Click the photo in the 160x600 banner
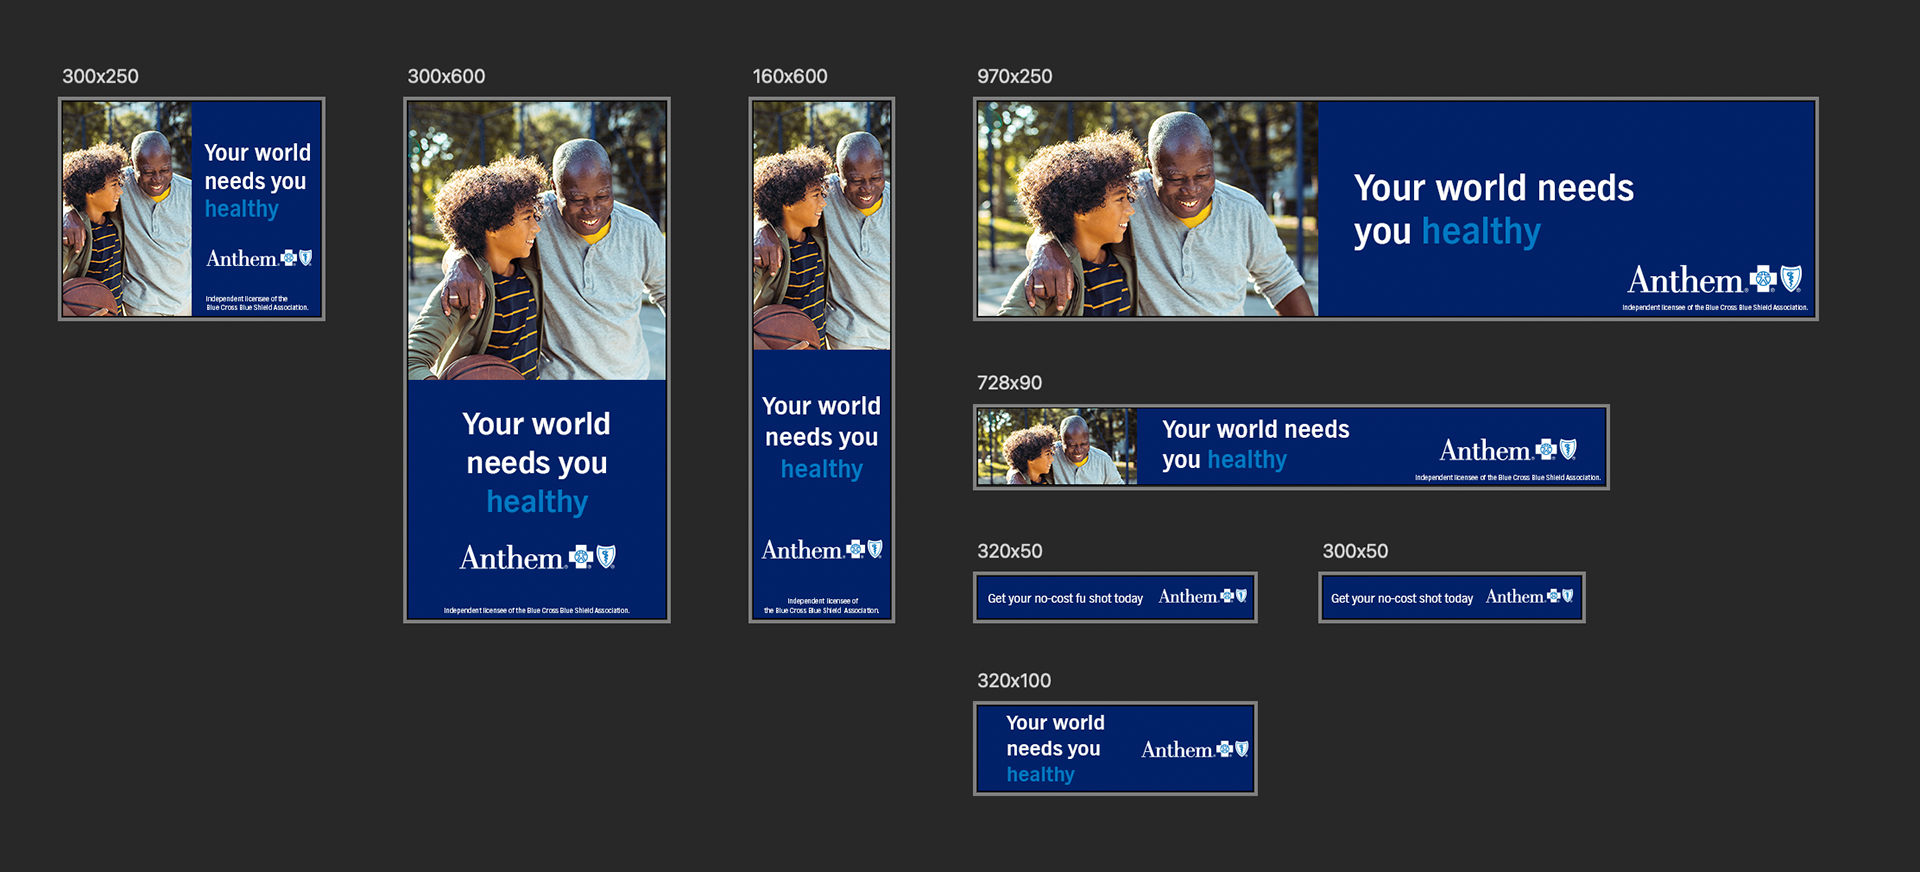1920x872 pixels. (822, 226)
